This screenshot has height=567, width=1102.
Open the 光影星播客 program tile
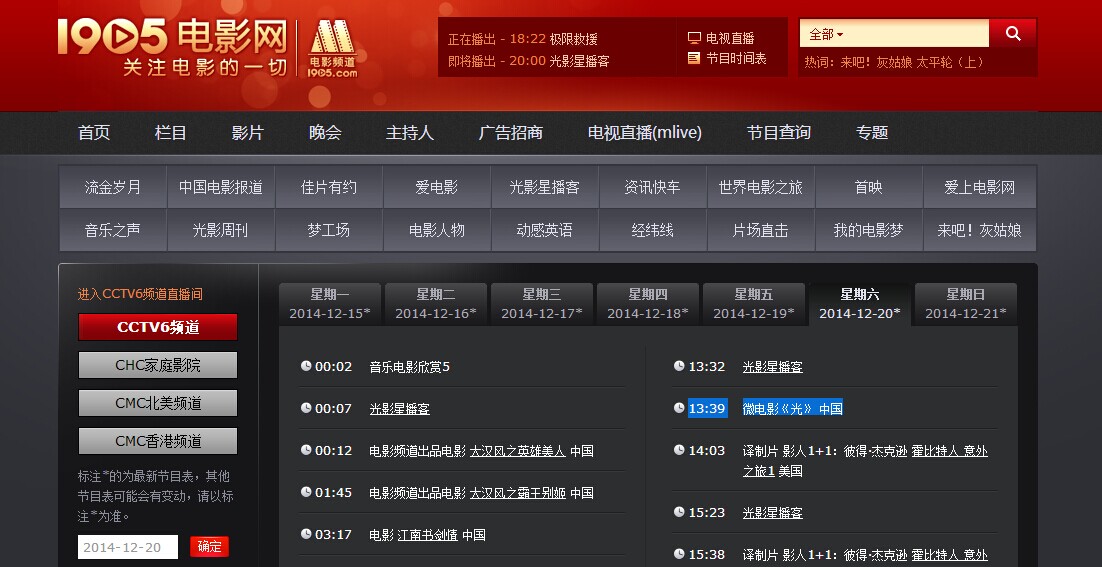545,187
